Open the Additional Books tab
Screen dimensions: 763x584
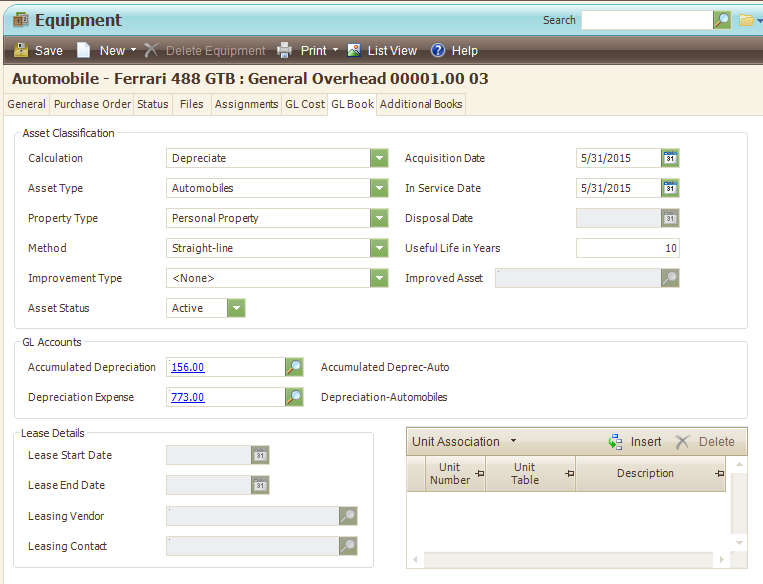[421, 104]
